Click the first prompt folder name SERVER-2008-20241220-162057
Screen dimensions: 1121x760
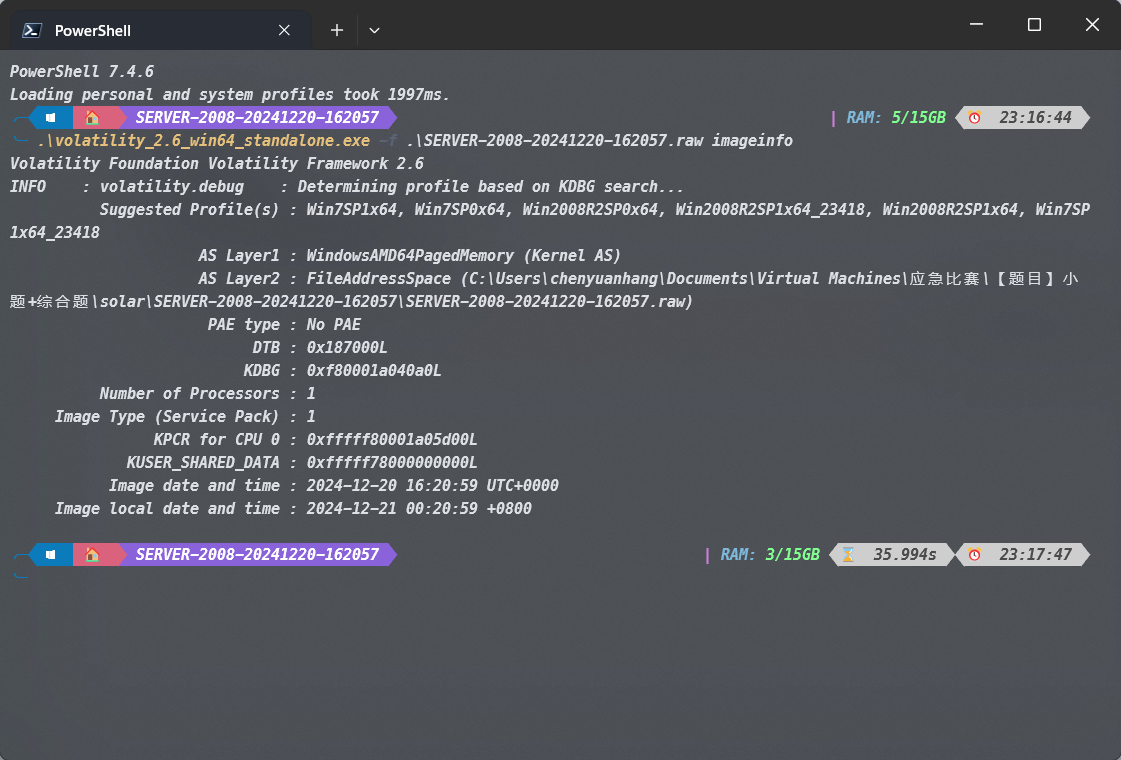[257, 117]
